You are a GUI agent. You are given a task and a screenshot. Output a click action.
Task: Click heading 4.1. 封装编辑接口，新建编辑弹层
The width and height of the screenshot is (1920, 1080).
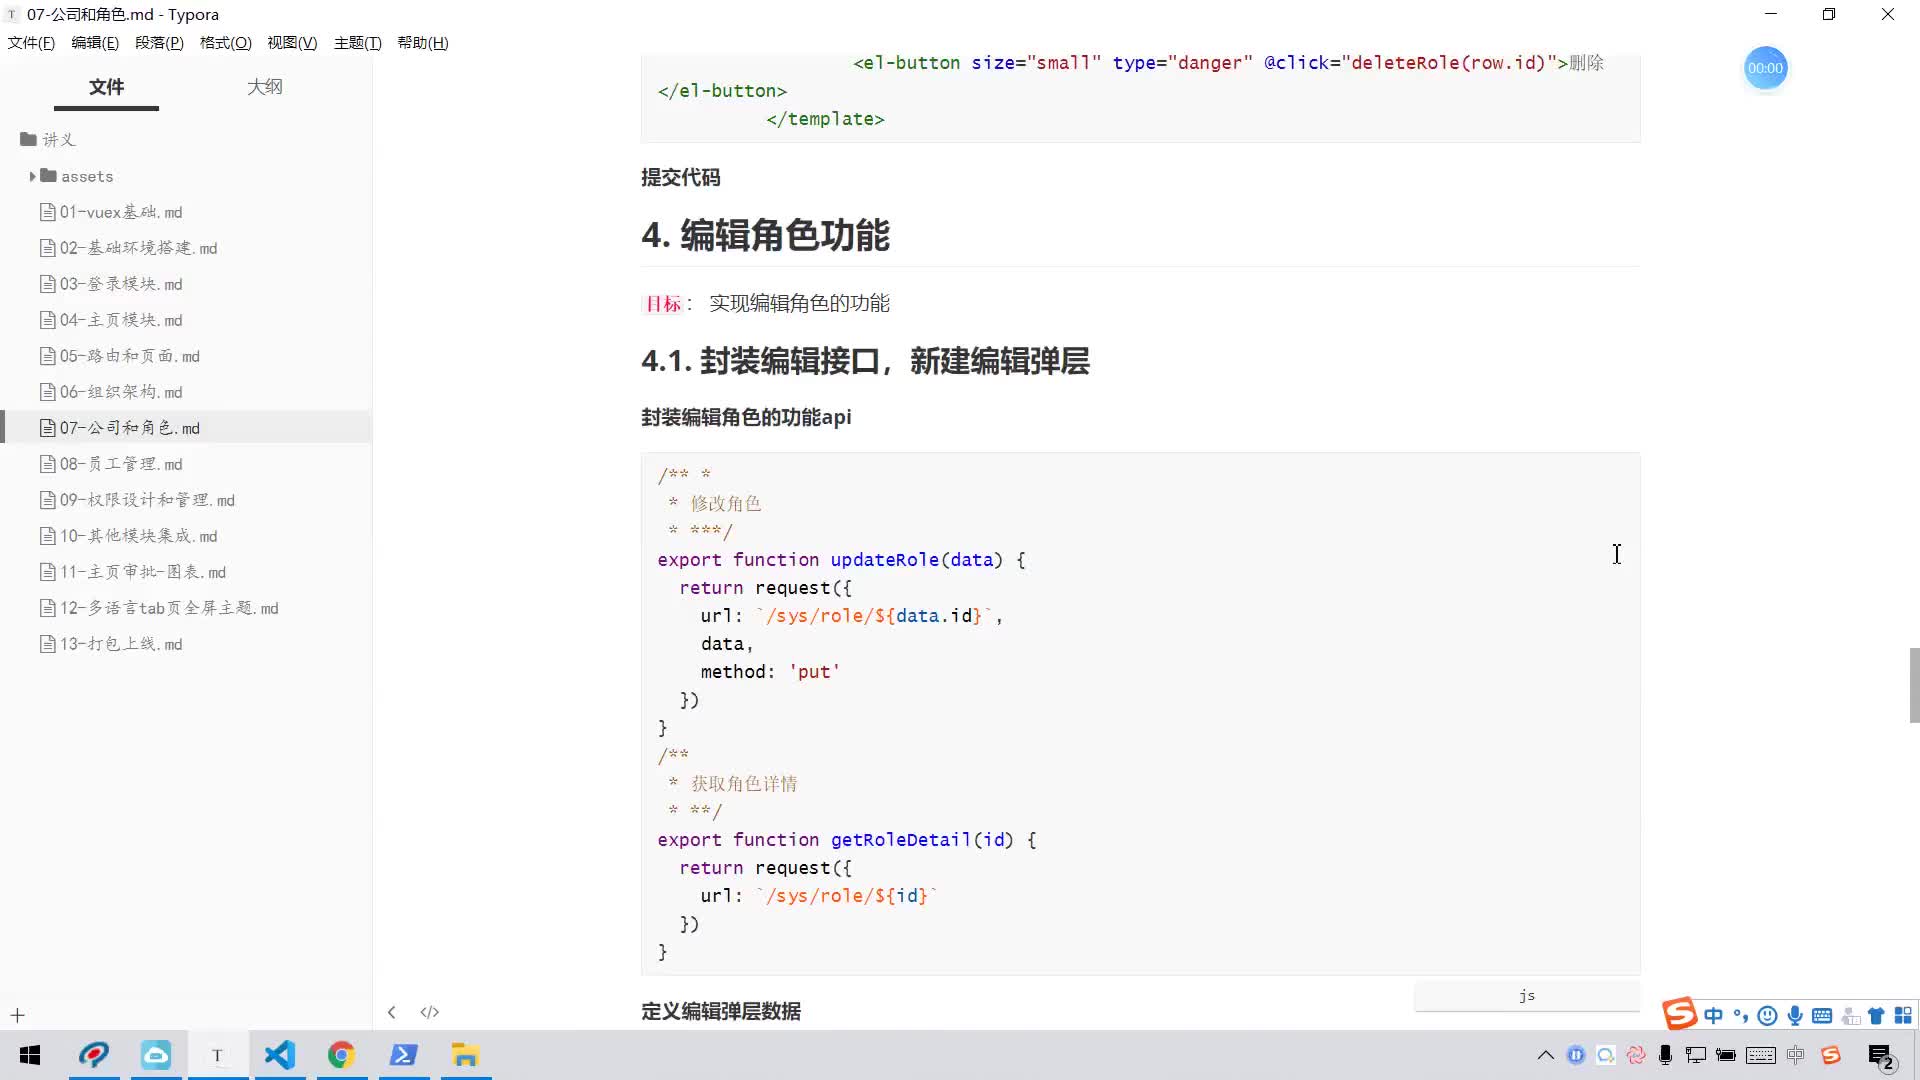pyautogui.click(x=865, y=361)
